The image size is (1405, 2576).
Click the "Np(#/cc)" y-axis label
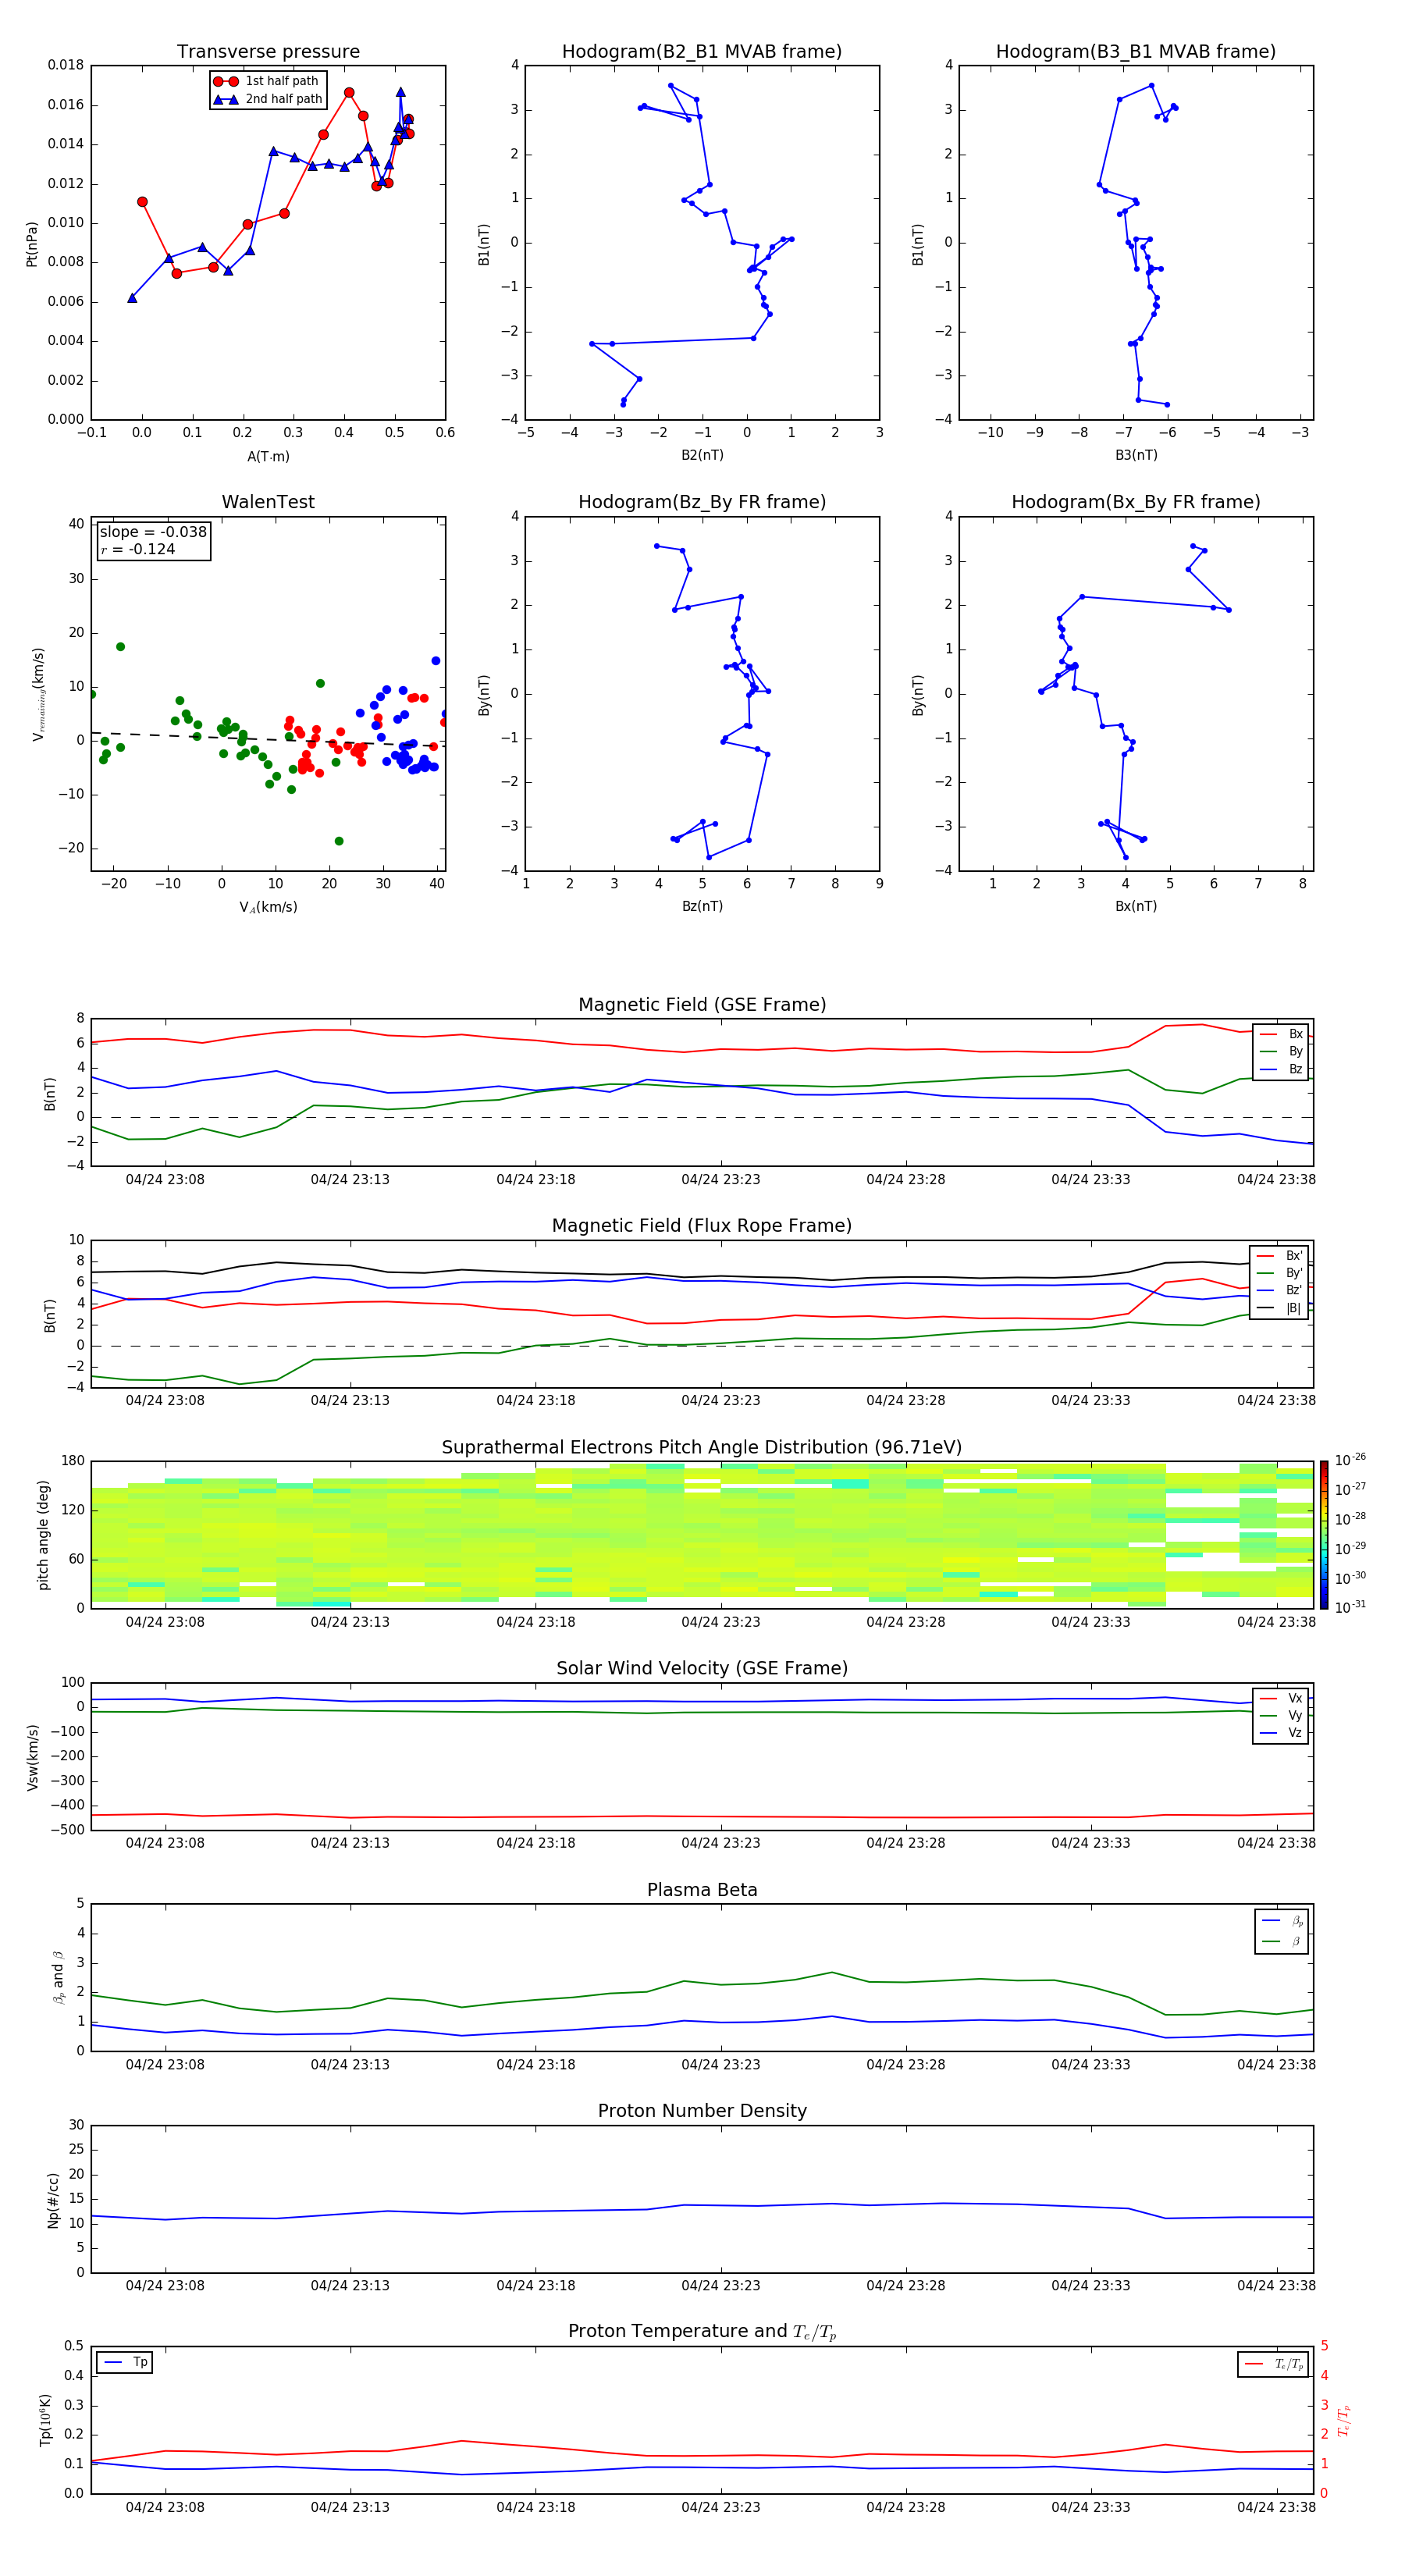click(x=53, y=2200)
